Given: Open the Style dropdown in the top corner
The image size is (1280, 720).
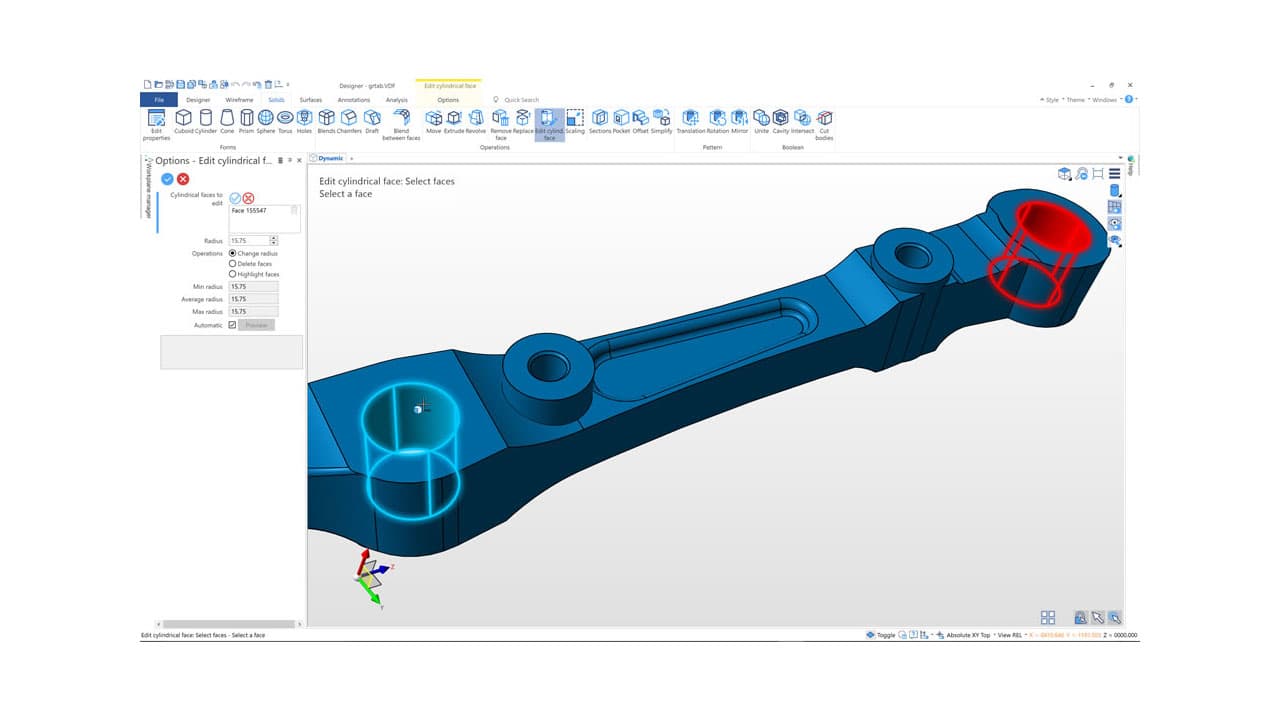Looking at the screenshot, I should [1052, 100].
